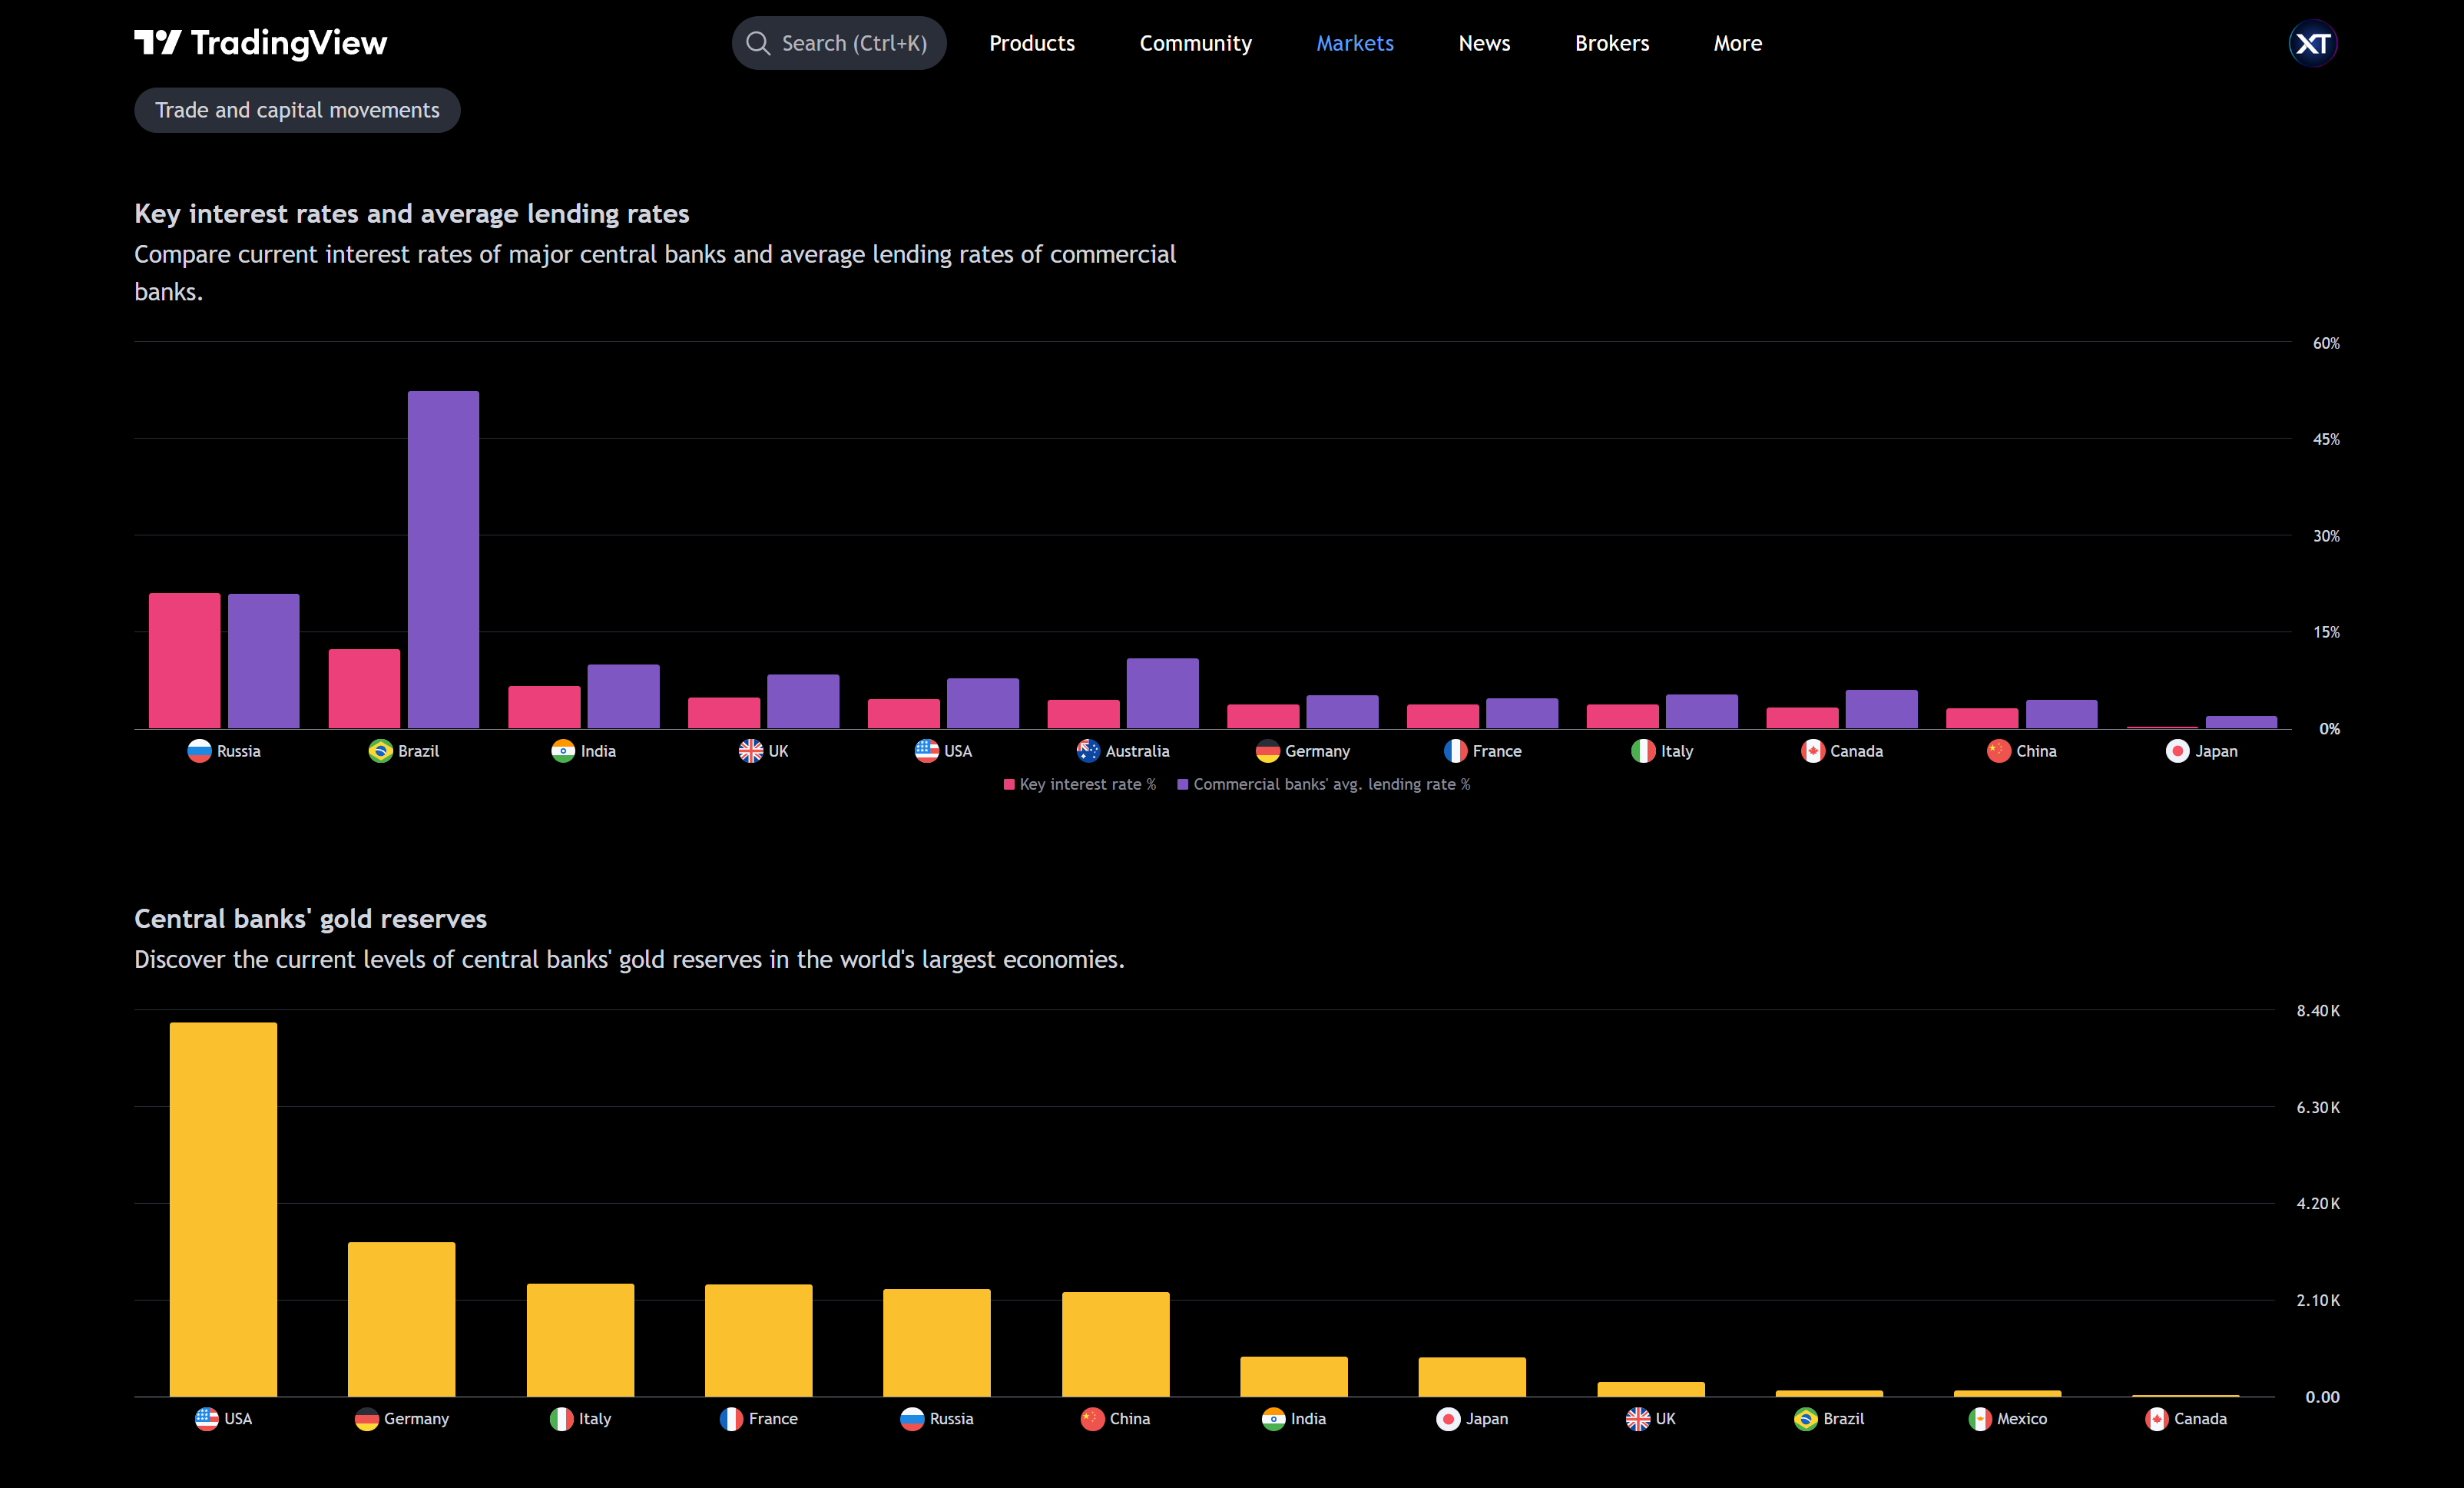
Task: Open the News menu
Action: click(x=1484, y=43)
